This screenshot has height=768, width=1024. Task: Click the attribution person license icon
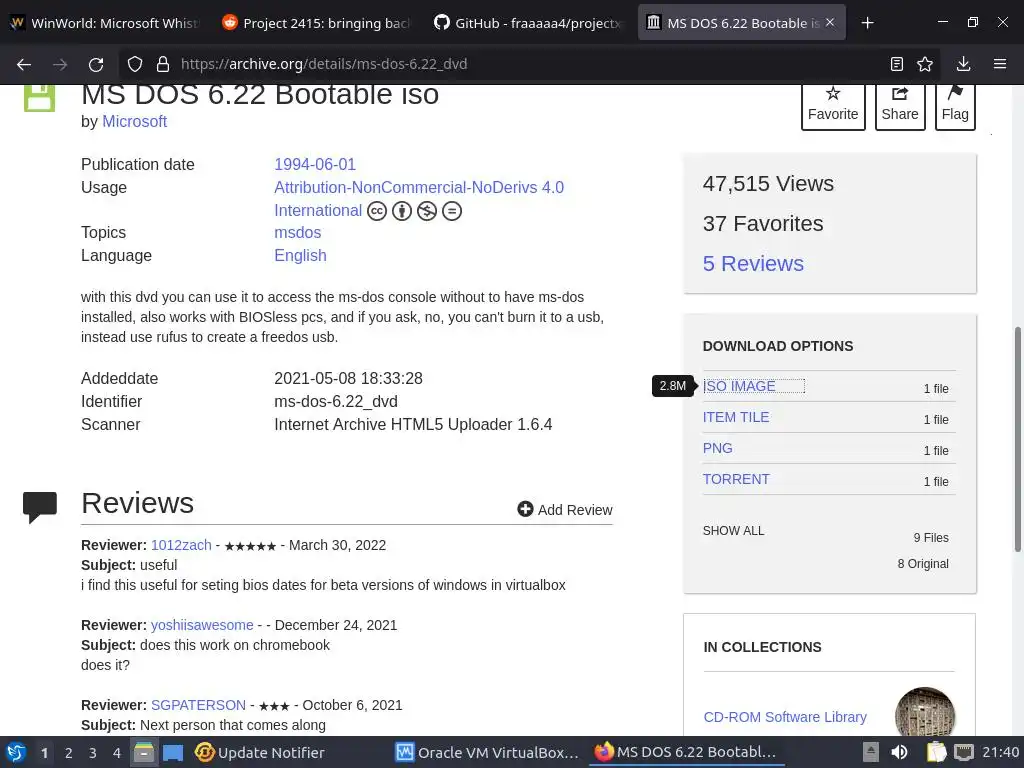pos(402,211)
